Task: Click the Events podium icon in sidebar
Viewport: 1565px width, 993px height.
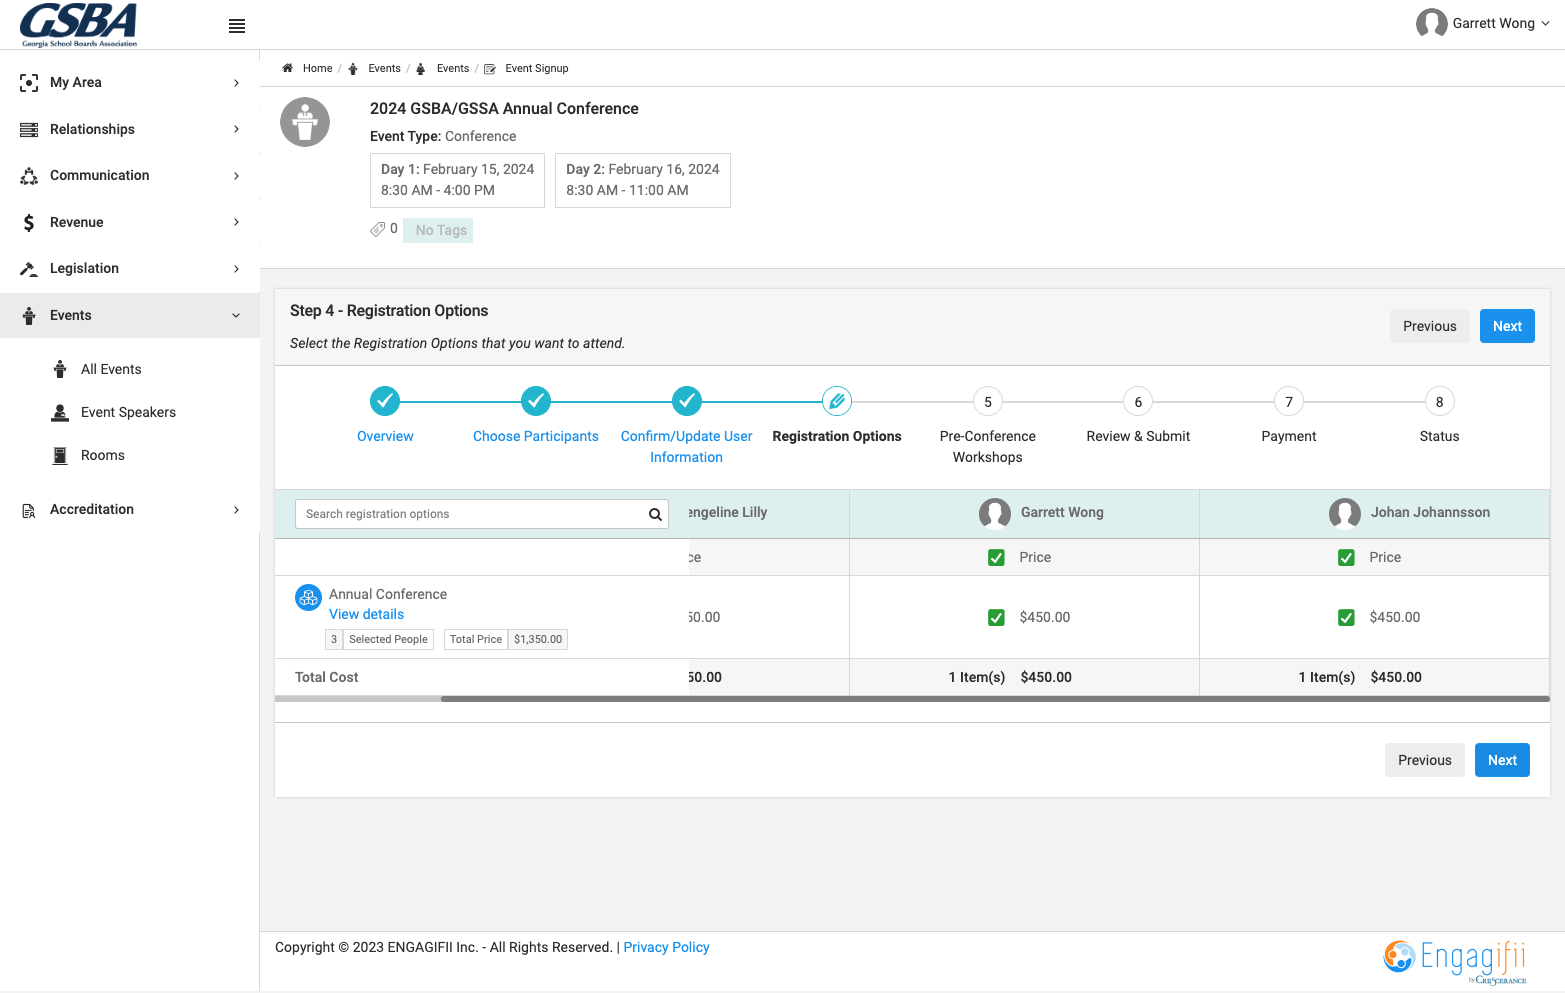Action: click(x=29, y=316)
